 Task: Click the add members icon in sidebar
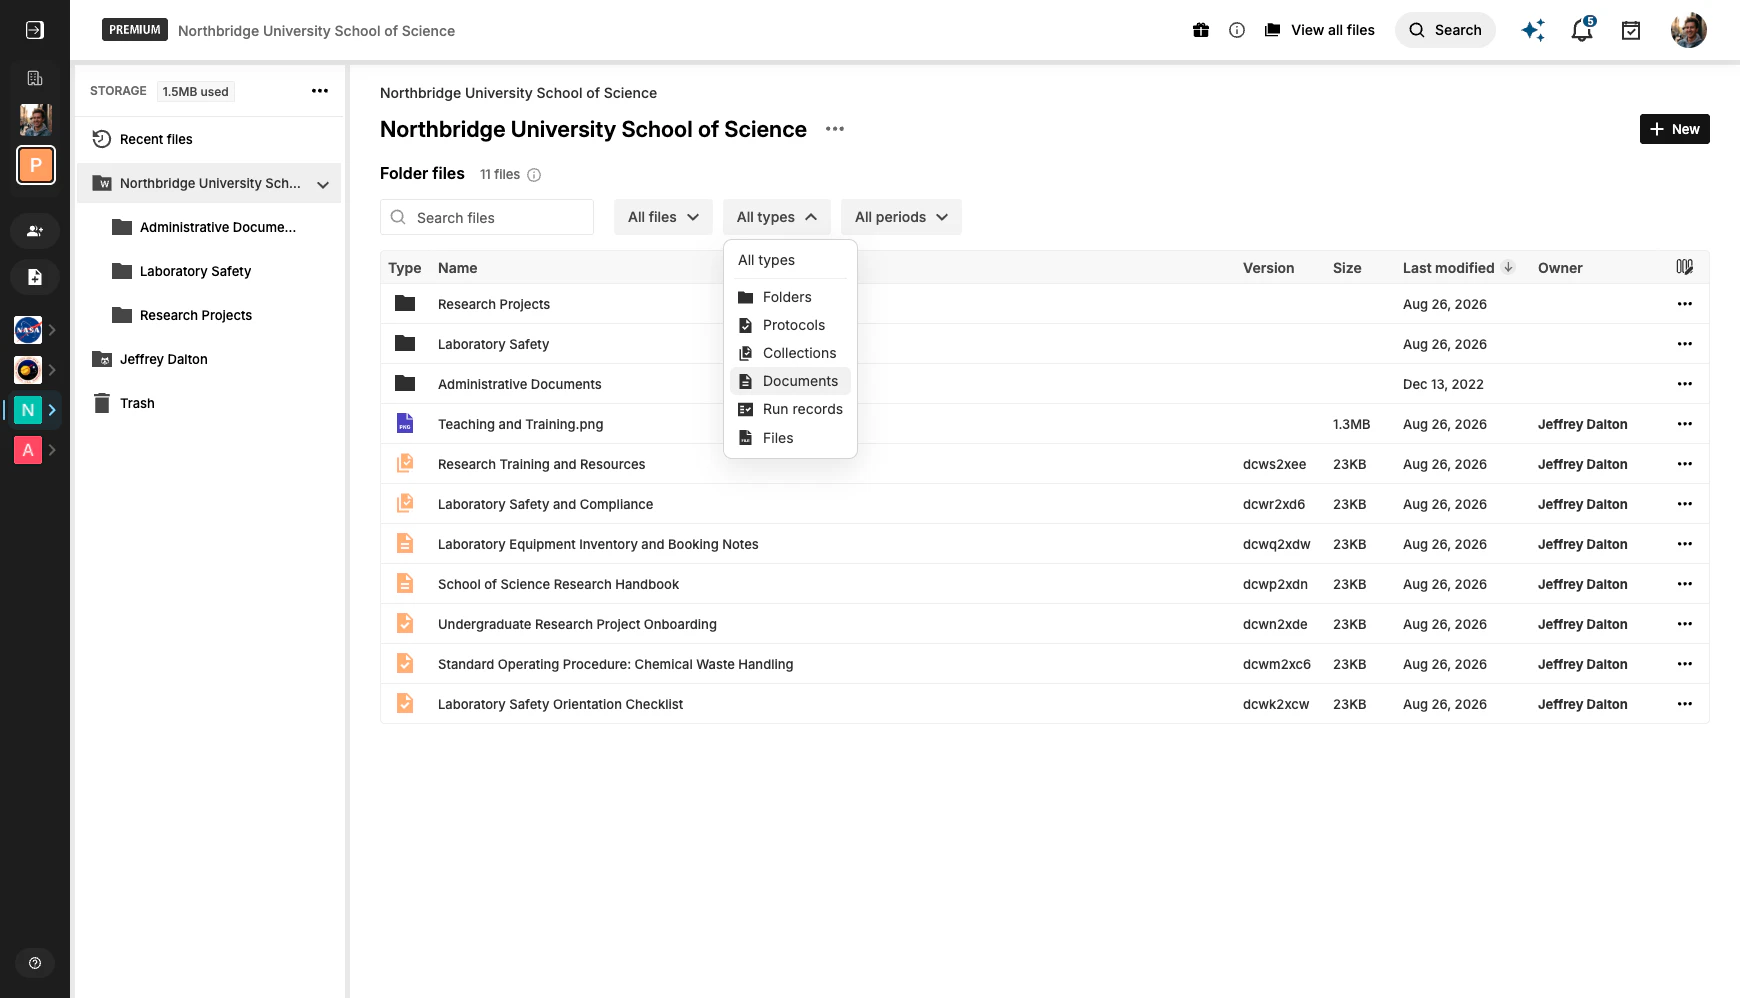click(x=35, y=231)
